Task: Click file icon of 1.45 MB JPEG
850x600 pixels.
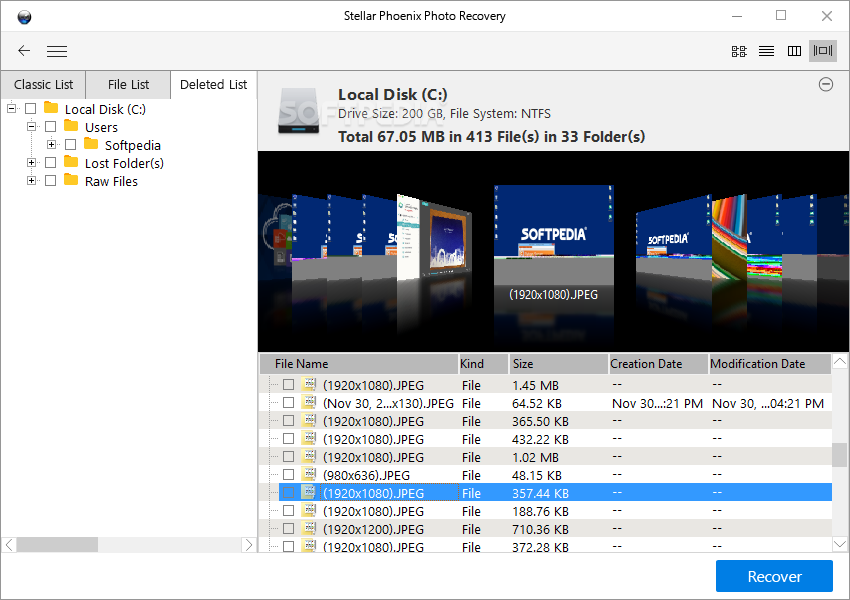Action: tap(309, 385)
